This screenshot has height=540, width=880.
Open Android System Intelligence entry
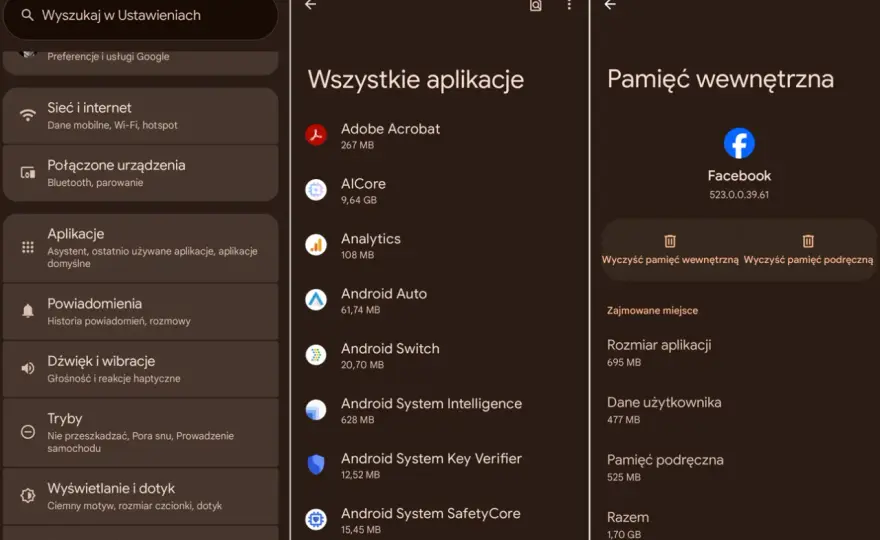pyautogui.click(x=439, y=410)
